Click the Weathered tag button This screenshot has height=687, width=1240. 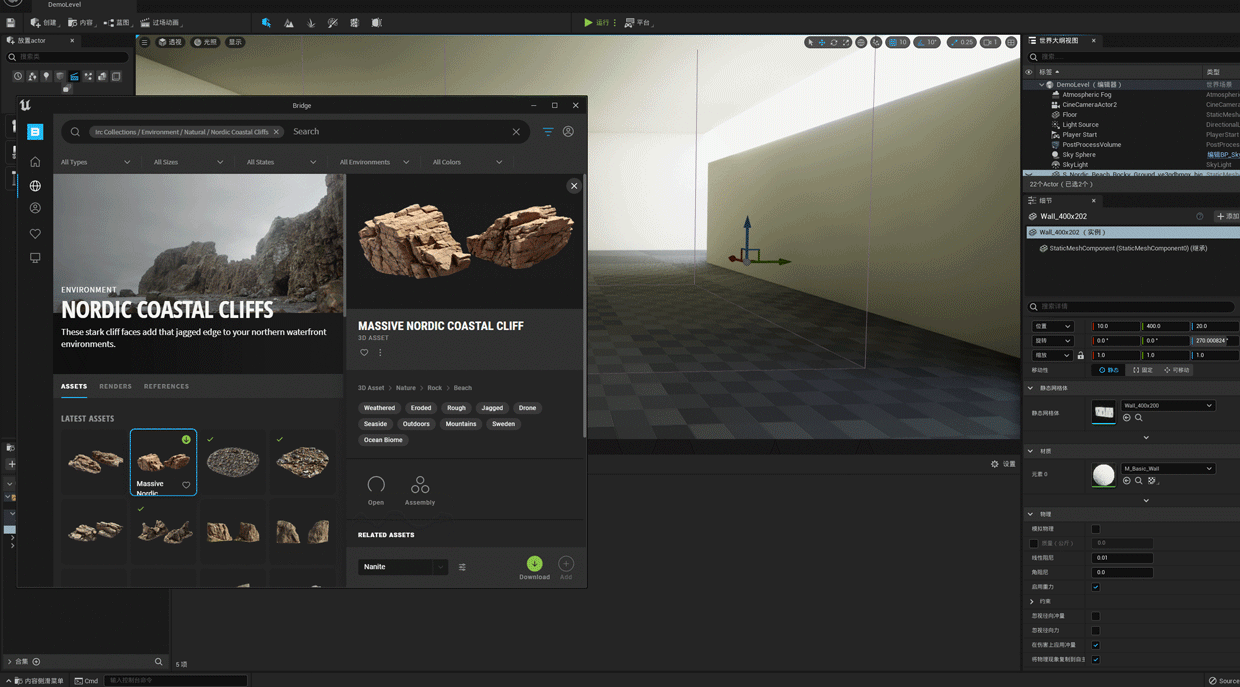[x=379, y=408]
